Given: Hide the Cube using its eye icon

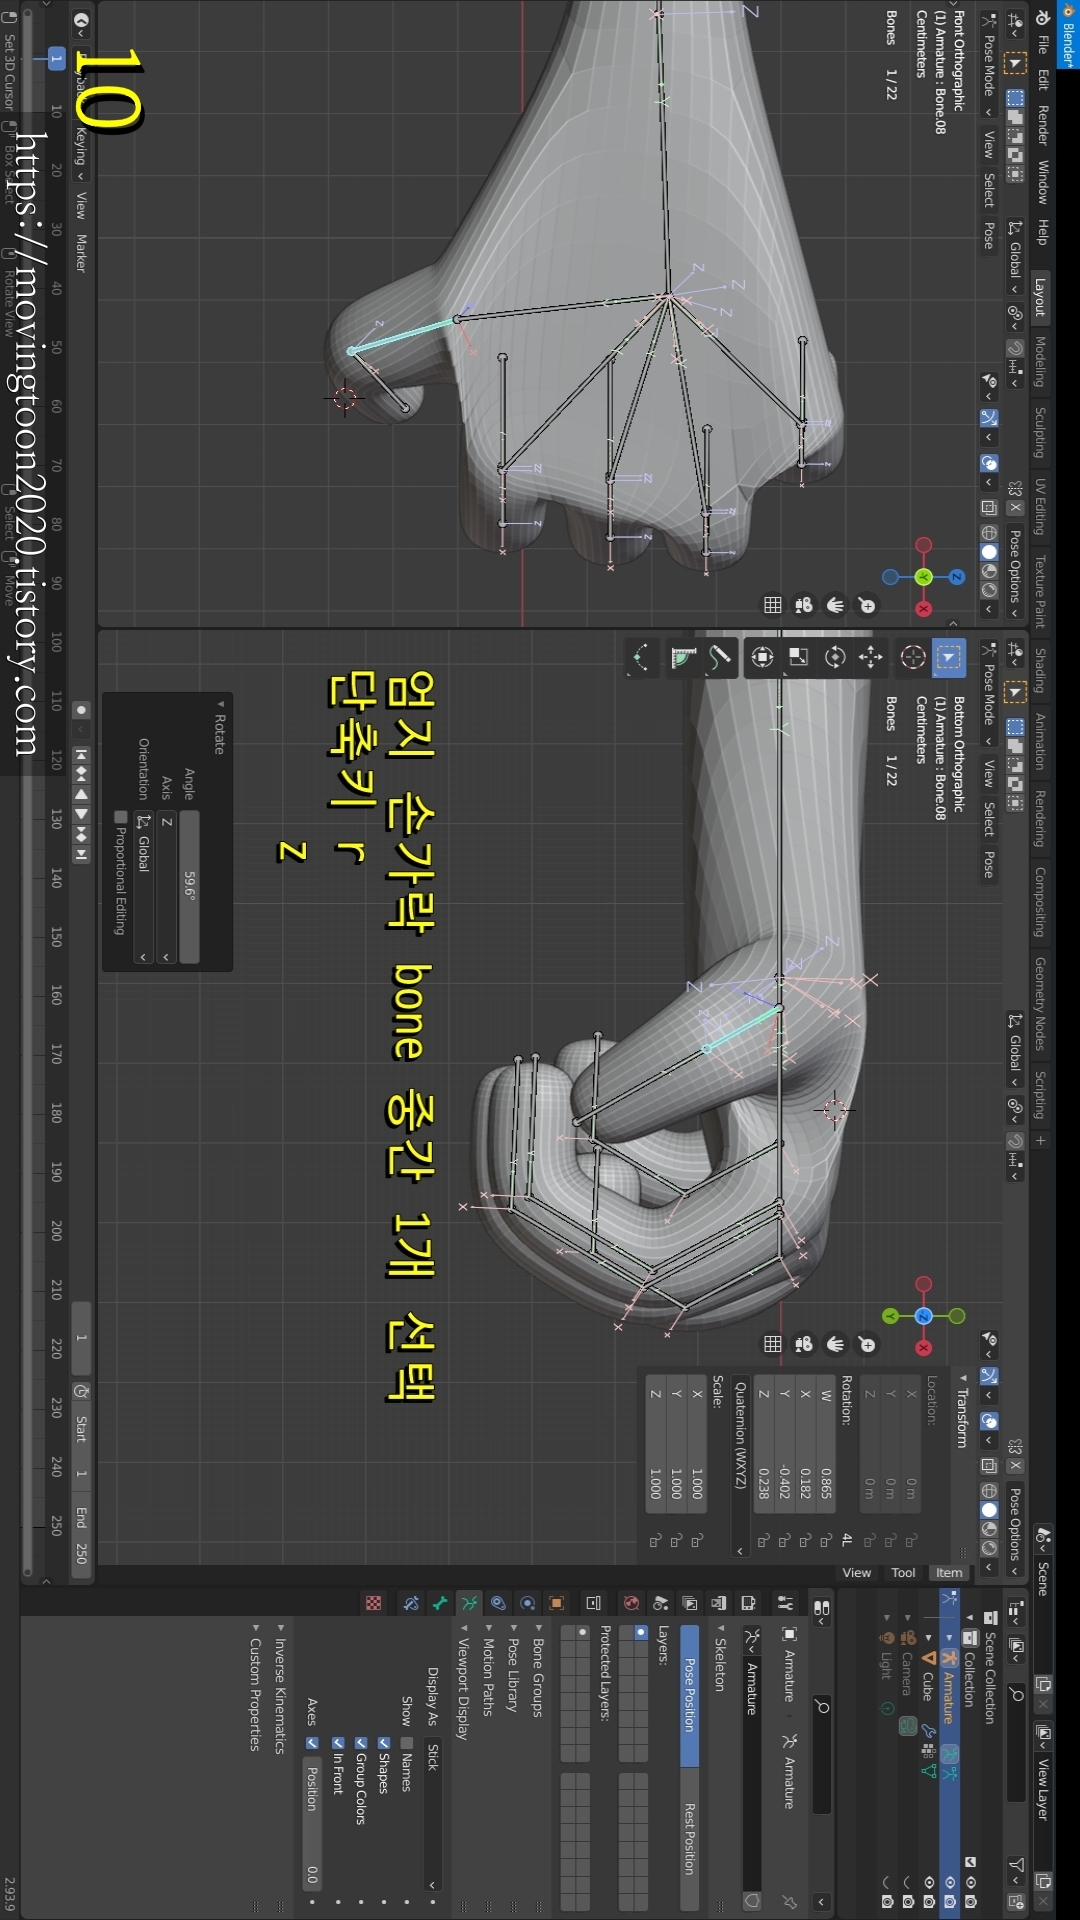Looking at the screenshot, I should [x=929, y=1882].
